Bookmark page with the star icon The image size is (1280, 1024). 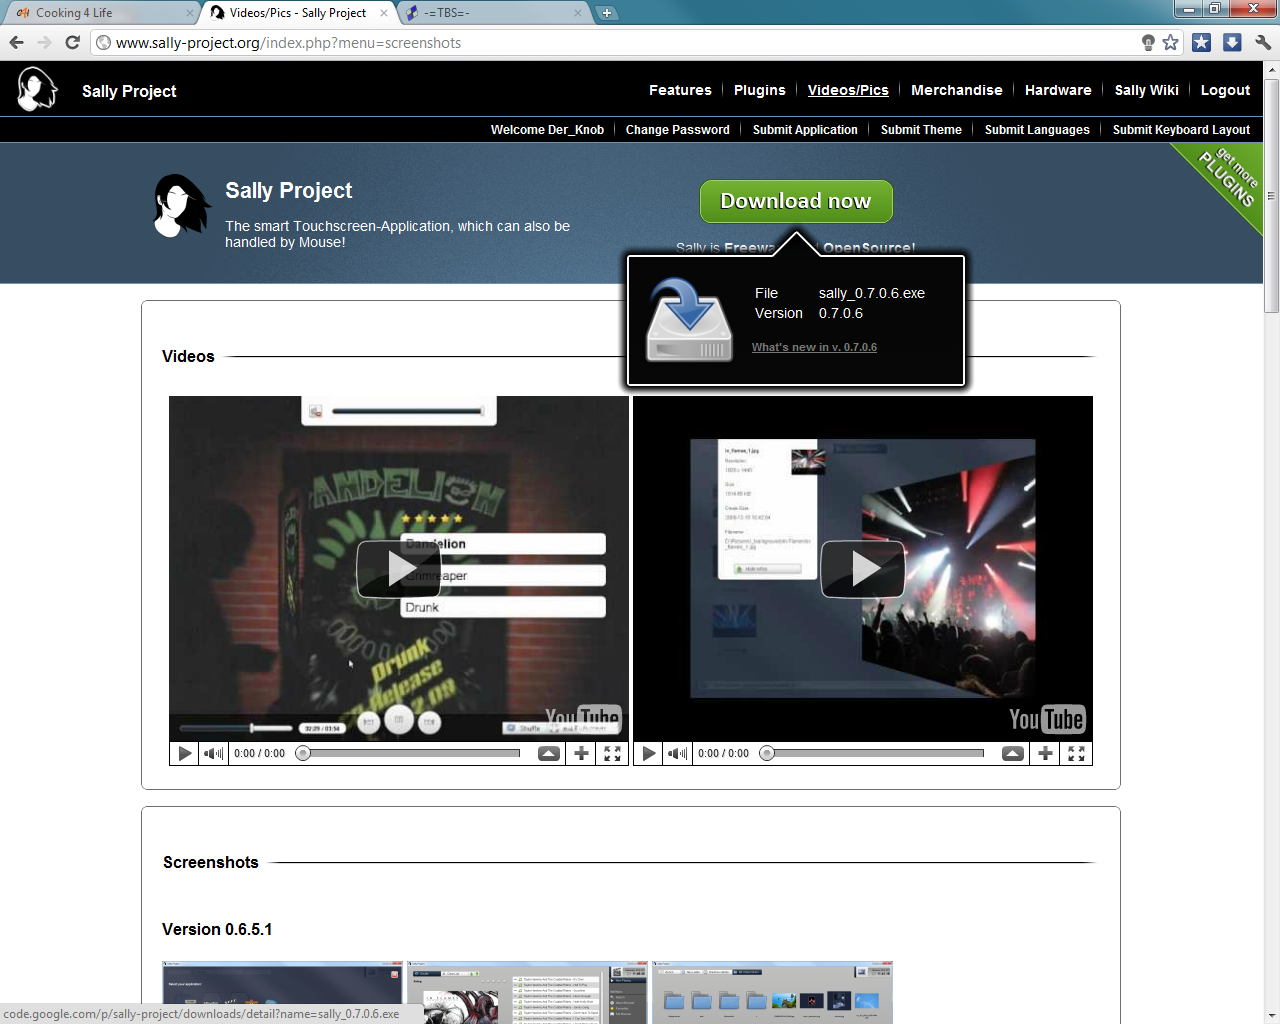[x=1170, y=42]
